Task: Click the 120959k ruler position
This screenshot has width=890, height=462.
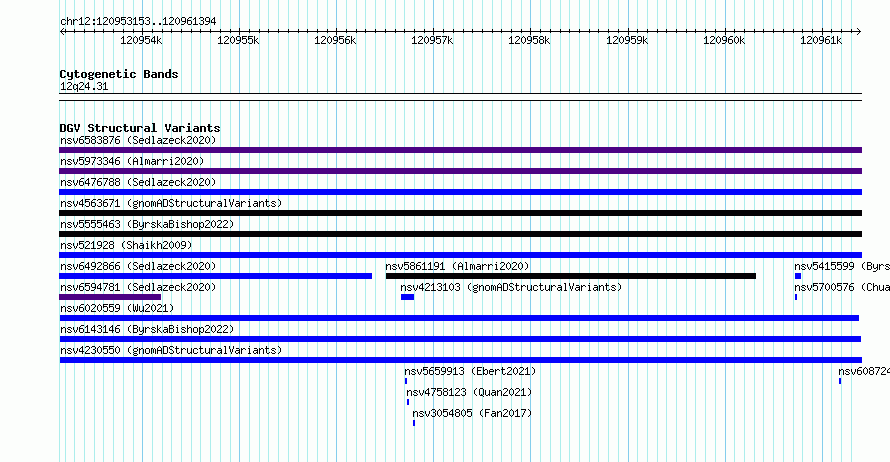Action: (627, 40)
